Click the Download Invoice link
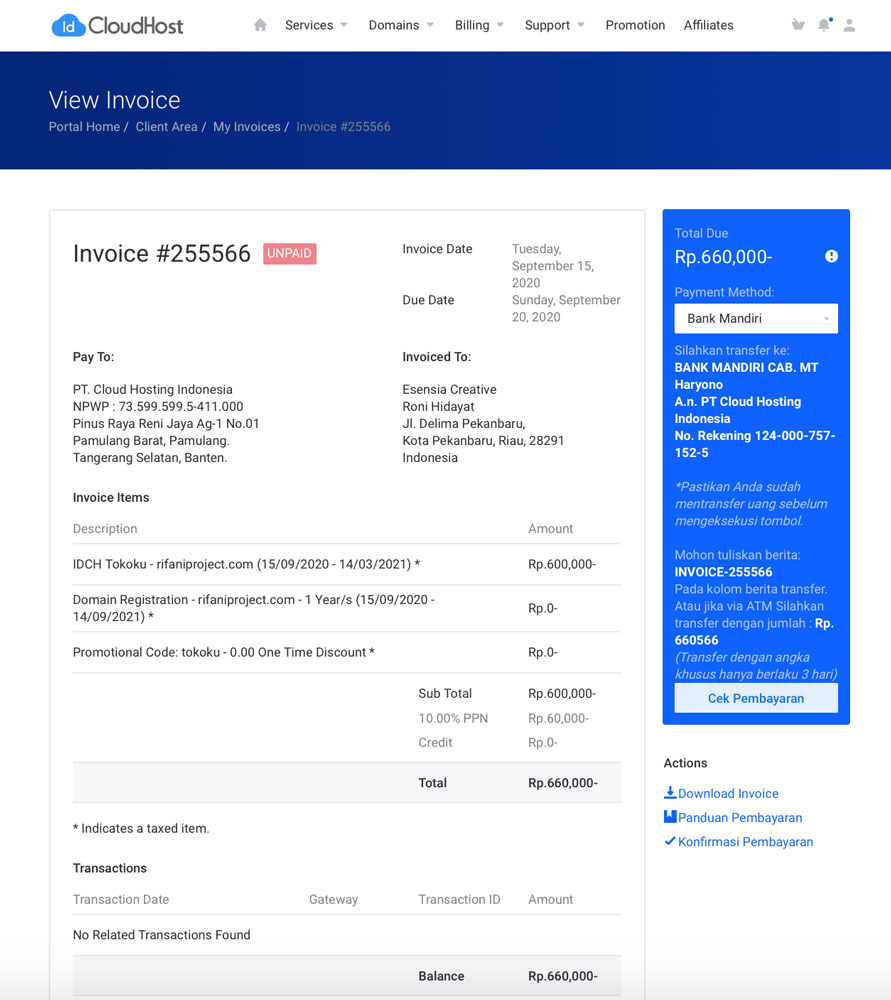 pyautogui.click(x=727, y=792)
